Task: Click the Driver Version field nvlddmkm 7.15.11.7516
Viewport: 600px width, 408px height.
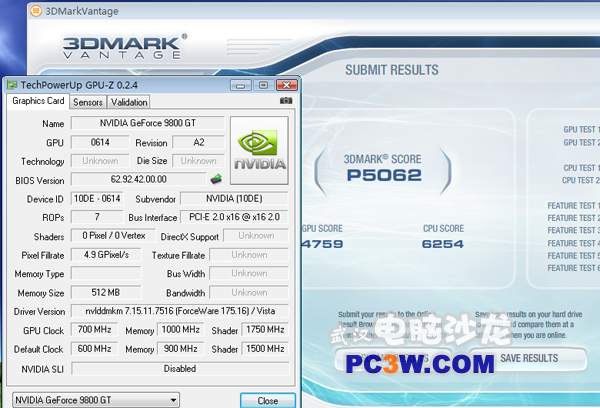Action: coord(180,311)
